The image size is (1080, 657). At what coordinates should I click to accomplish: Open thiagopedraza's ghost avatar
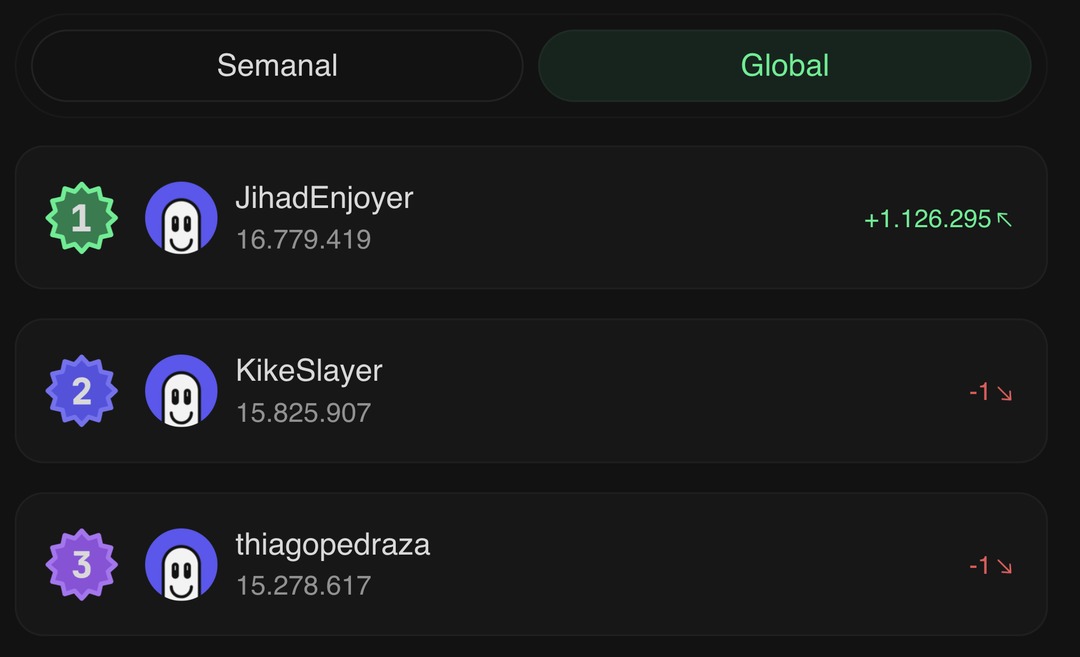181,565
